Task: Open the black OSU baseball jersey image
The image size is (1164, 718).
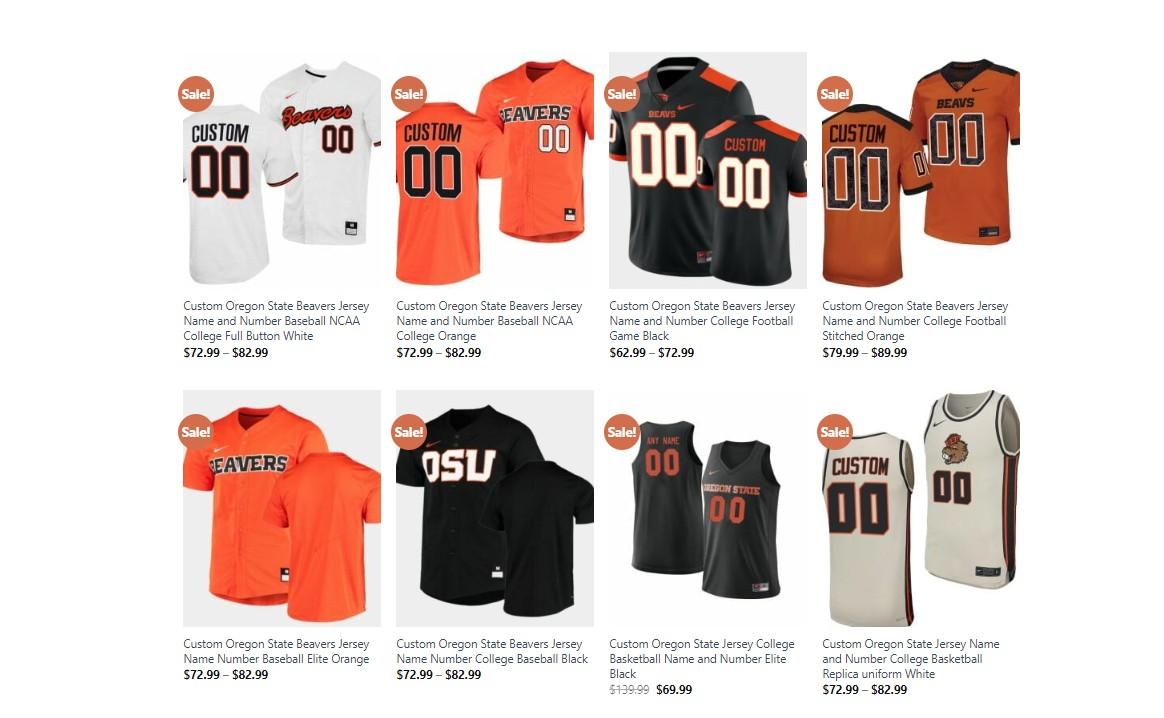Action: coord(495,509)
